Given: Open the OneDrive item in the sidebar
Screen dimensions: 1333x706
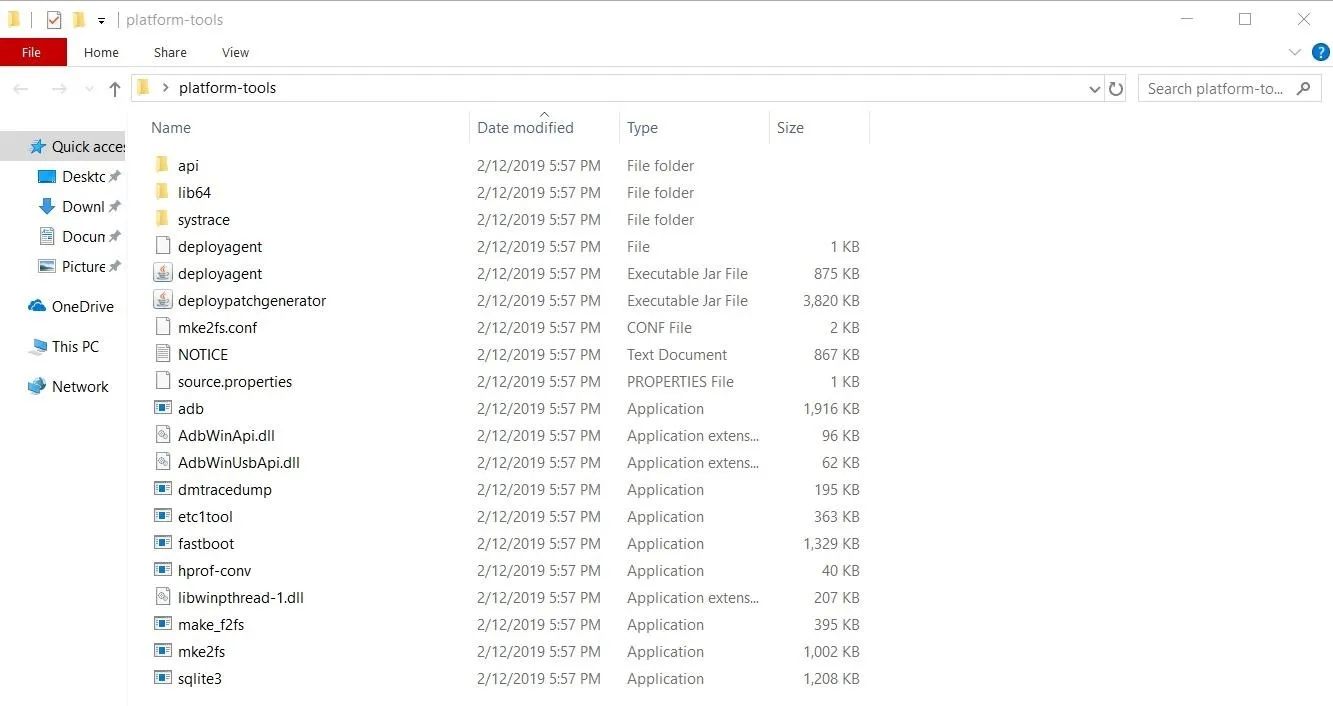Looking at the screenshot, I should pyautogui.click(x=82, y=307).
